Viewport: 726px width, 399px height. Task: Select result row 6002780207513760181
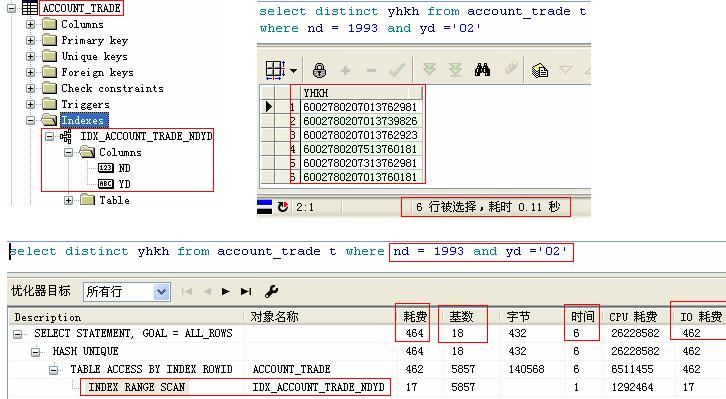pos(360,149)
